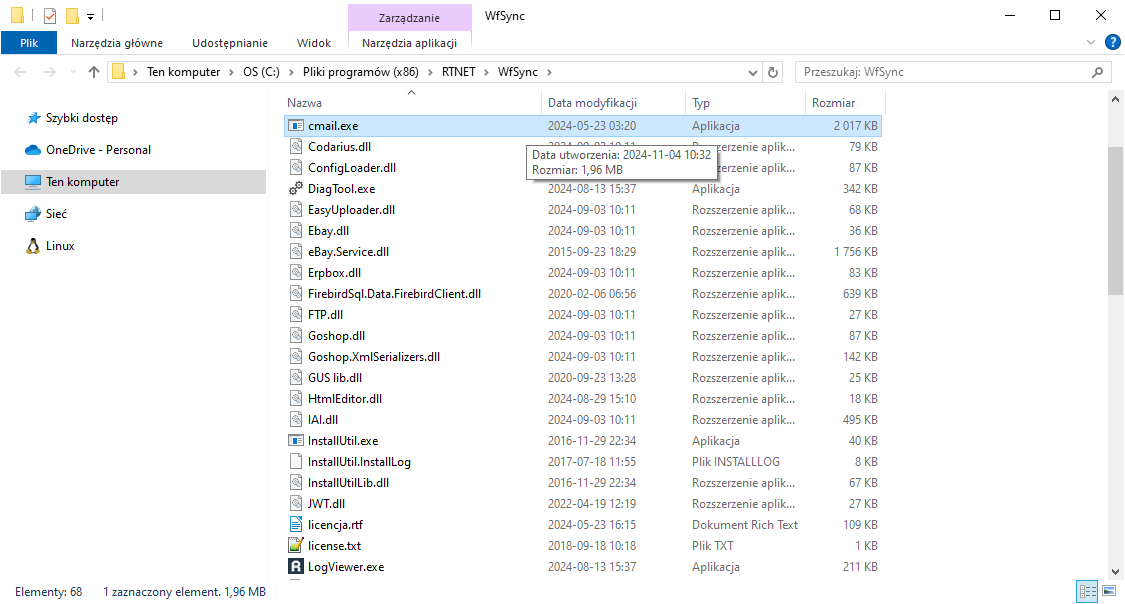Select the HtmlEditor.dll file name
Viewport: 1125px width, 604px height.
tap(345, 399)
